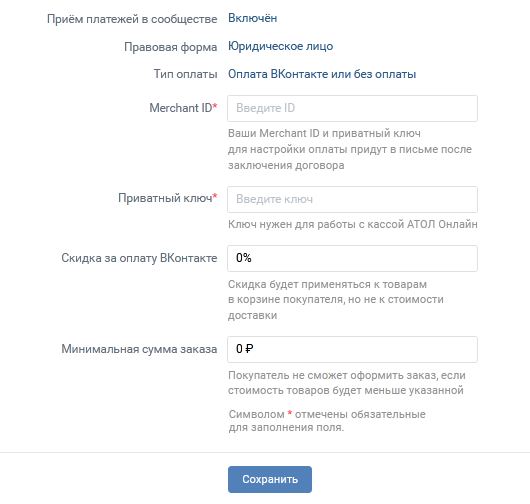The width and height of the screenshot is (530, 504).
Task: Open the 'Включён' payment acceptance dropdown
Action: 252,18
